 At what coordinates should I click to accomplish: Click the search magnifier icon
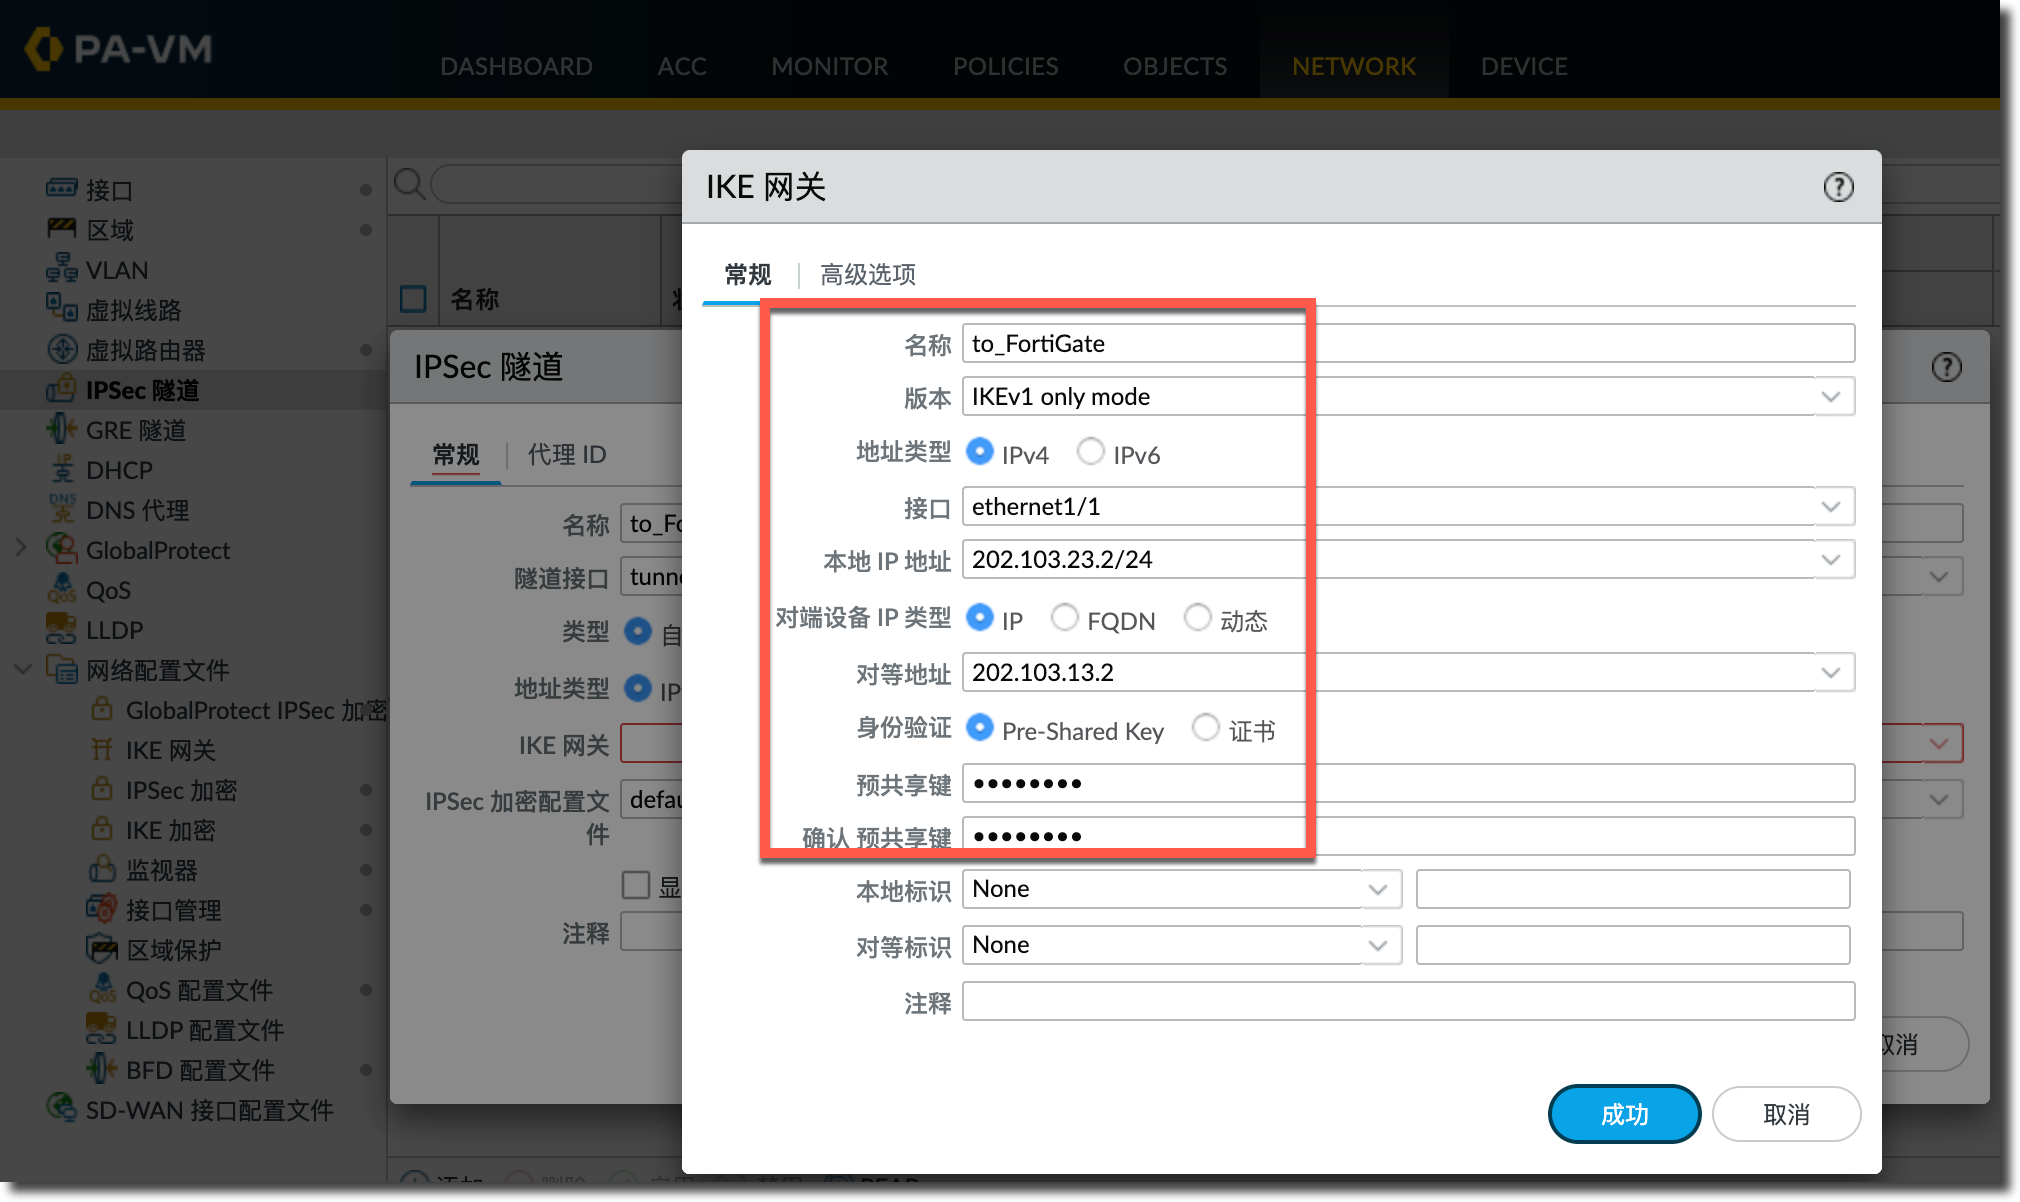[409, 184]
